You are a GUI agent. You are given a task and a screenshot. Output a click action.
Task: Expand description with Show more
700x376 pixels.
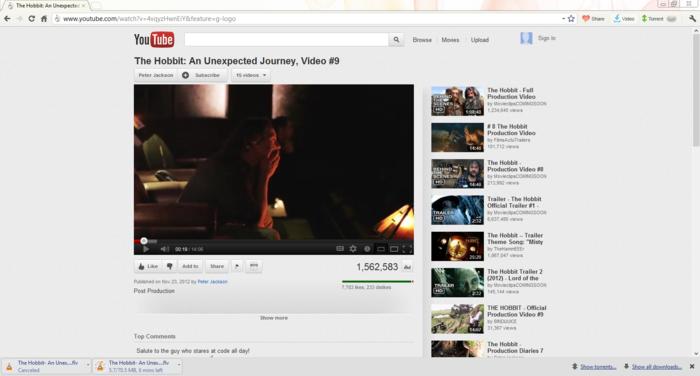click(274, 318)
